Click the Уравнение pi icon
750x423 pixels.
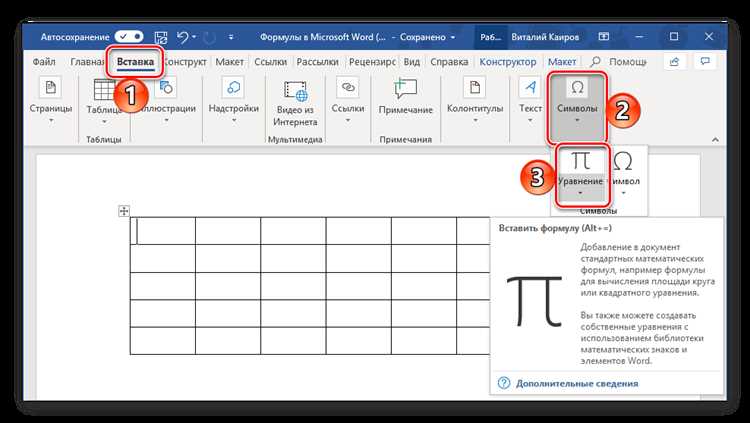(x=581, y=161)
